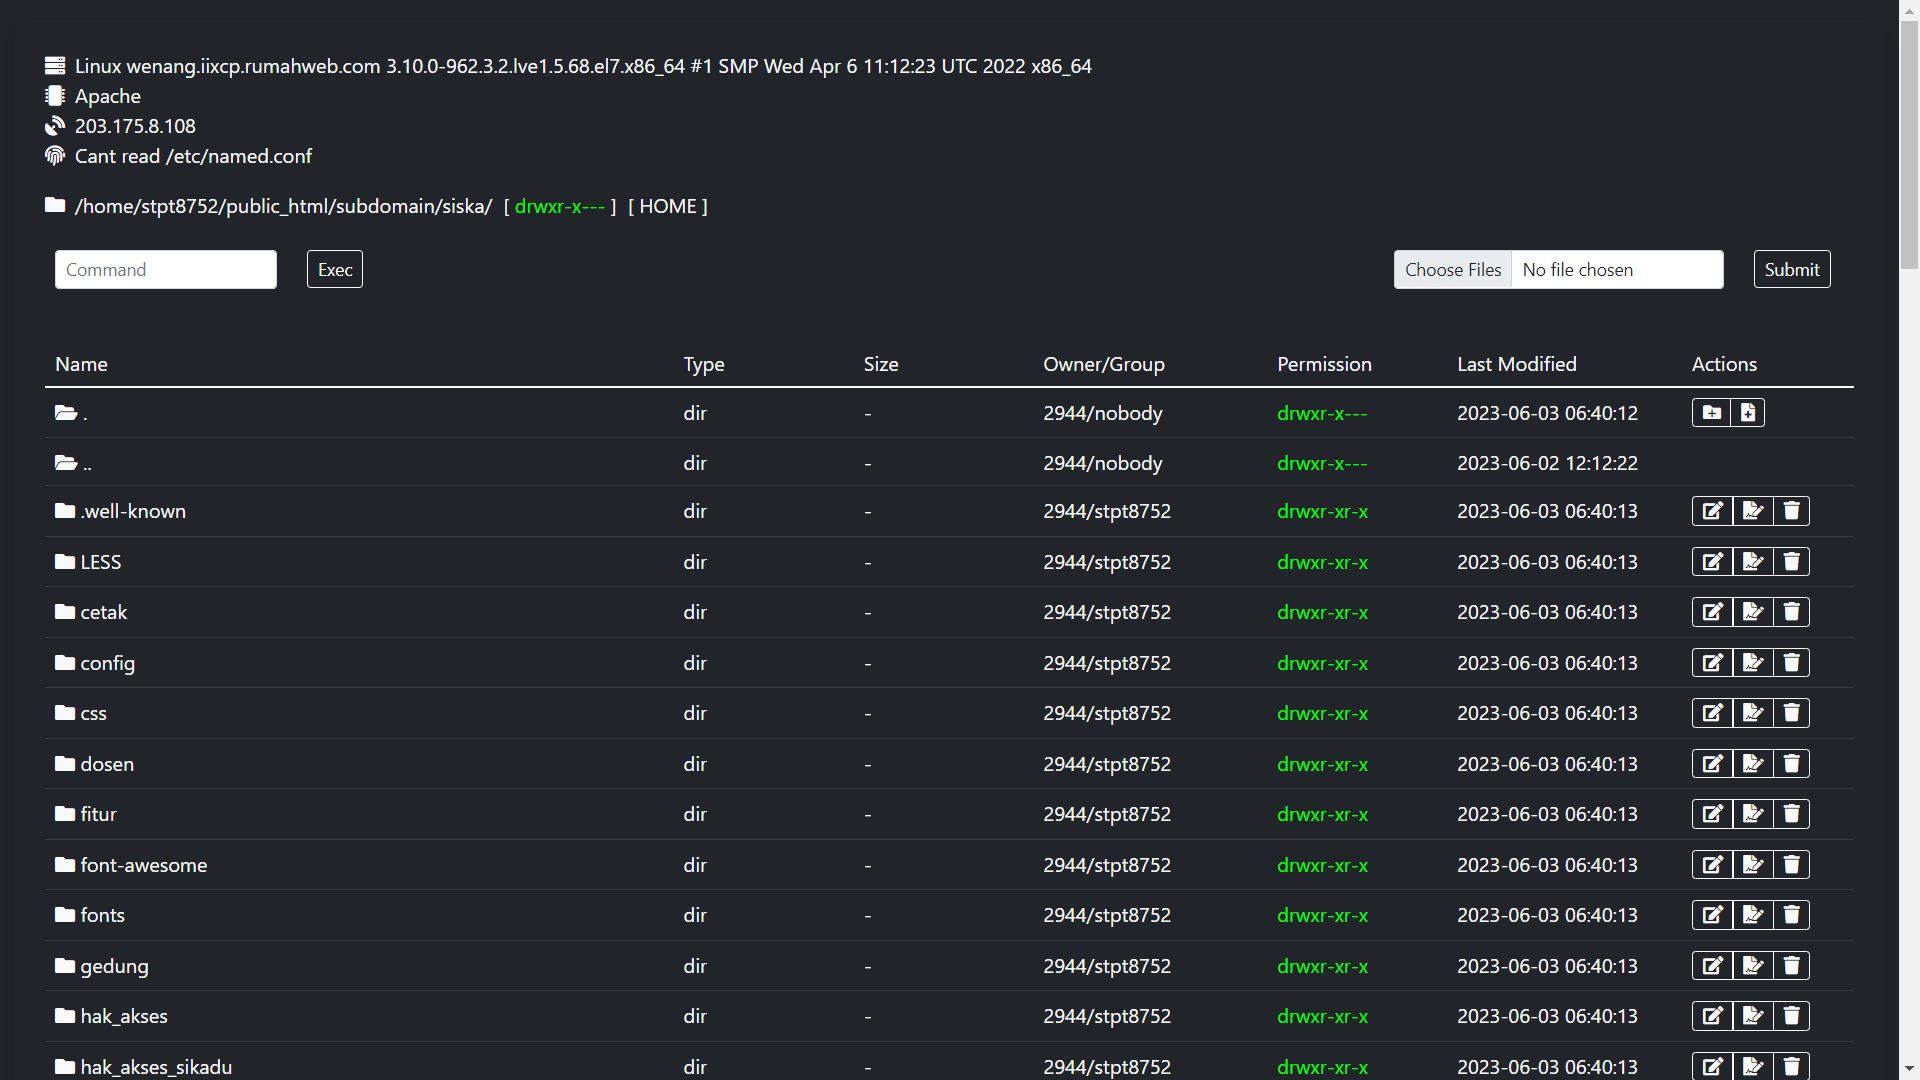Delete the cetak folder with trash icon
The height and width of the screenshot is (1080, 1920).
(1791, 612)
